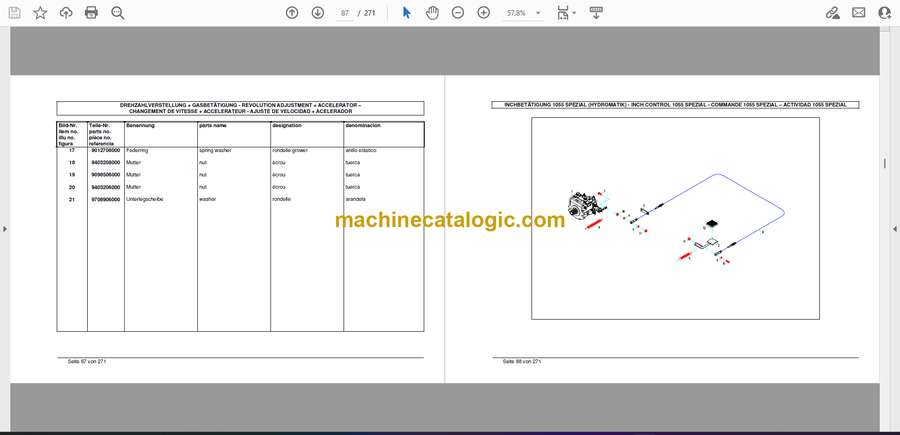The image size is (900, 435).
Task: Activate the selection arrow tool
Action: (x=406, y=13)
